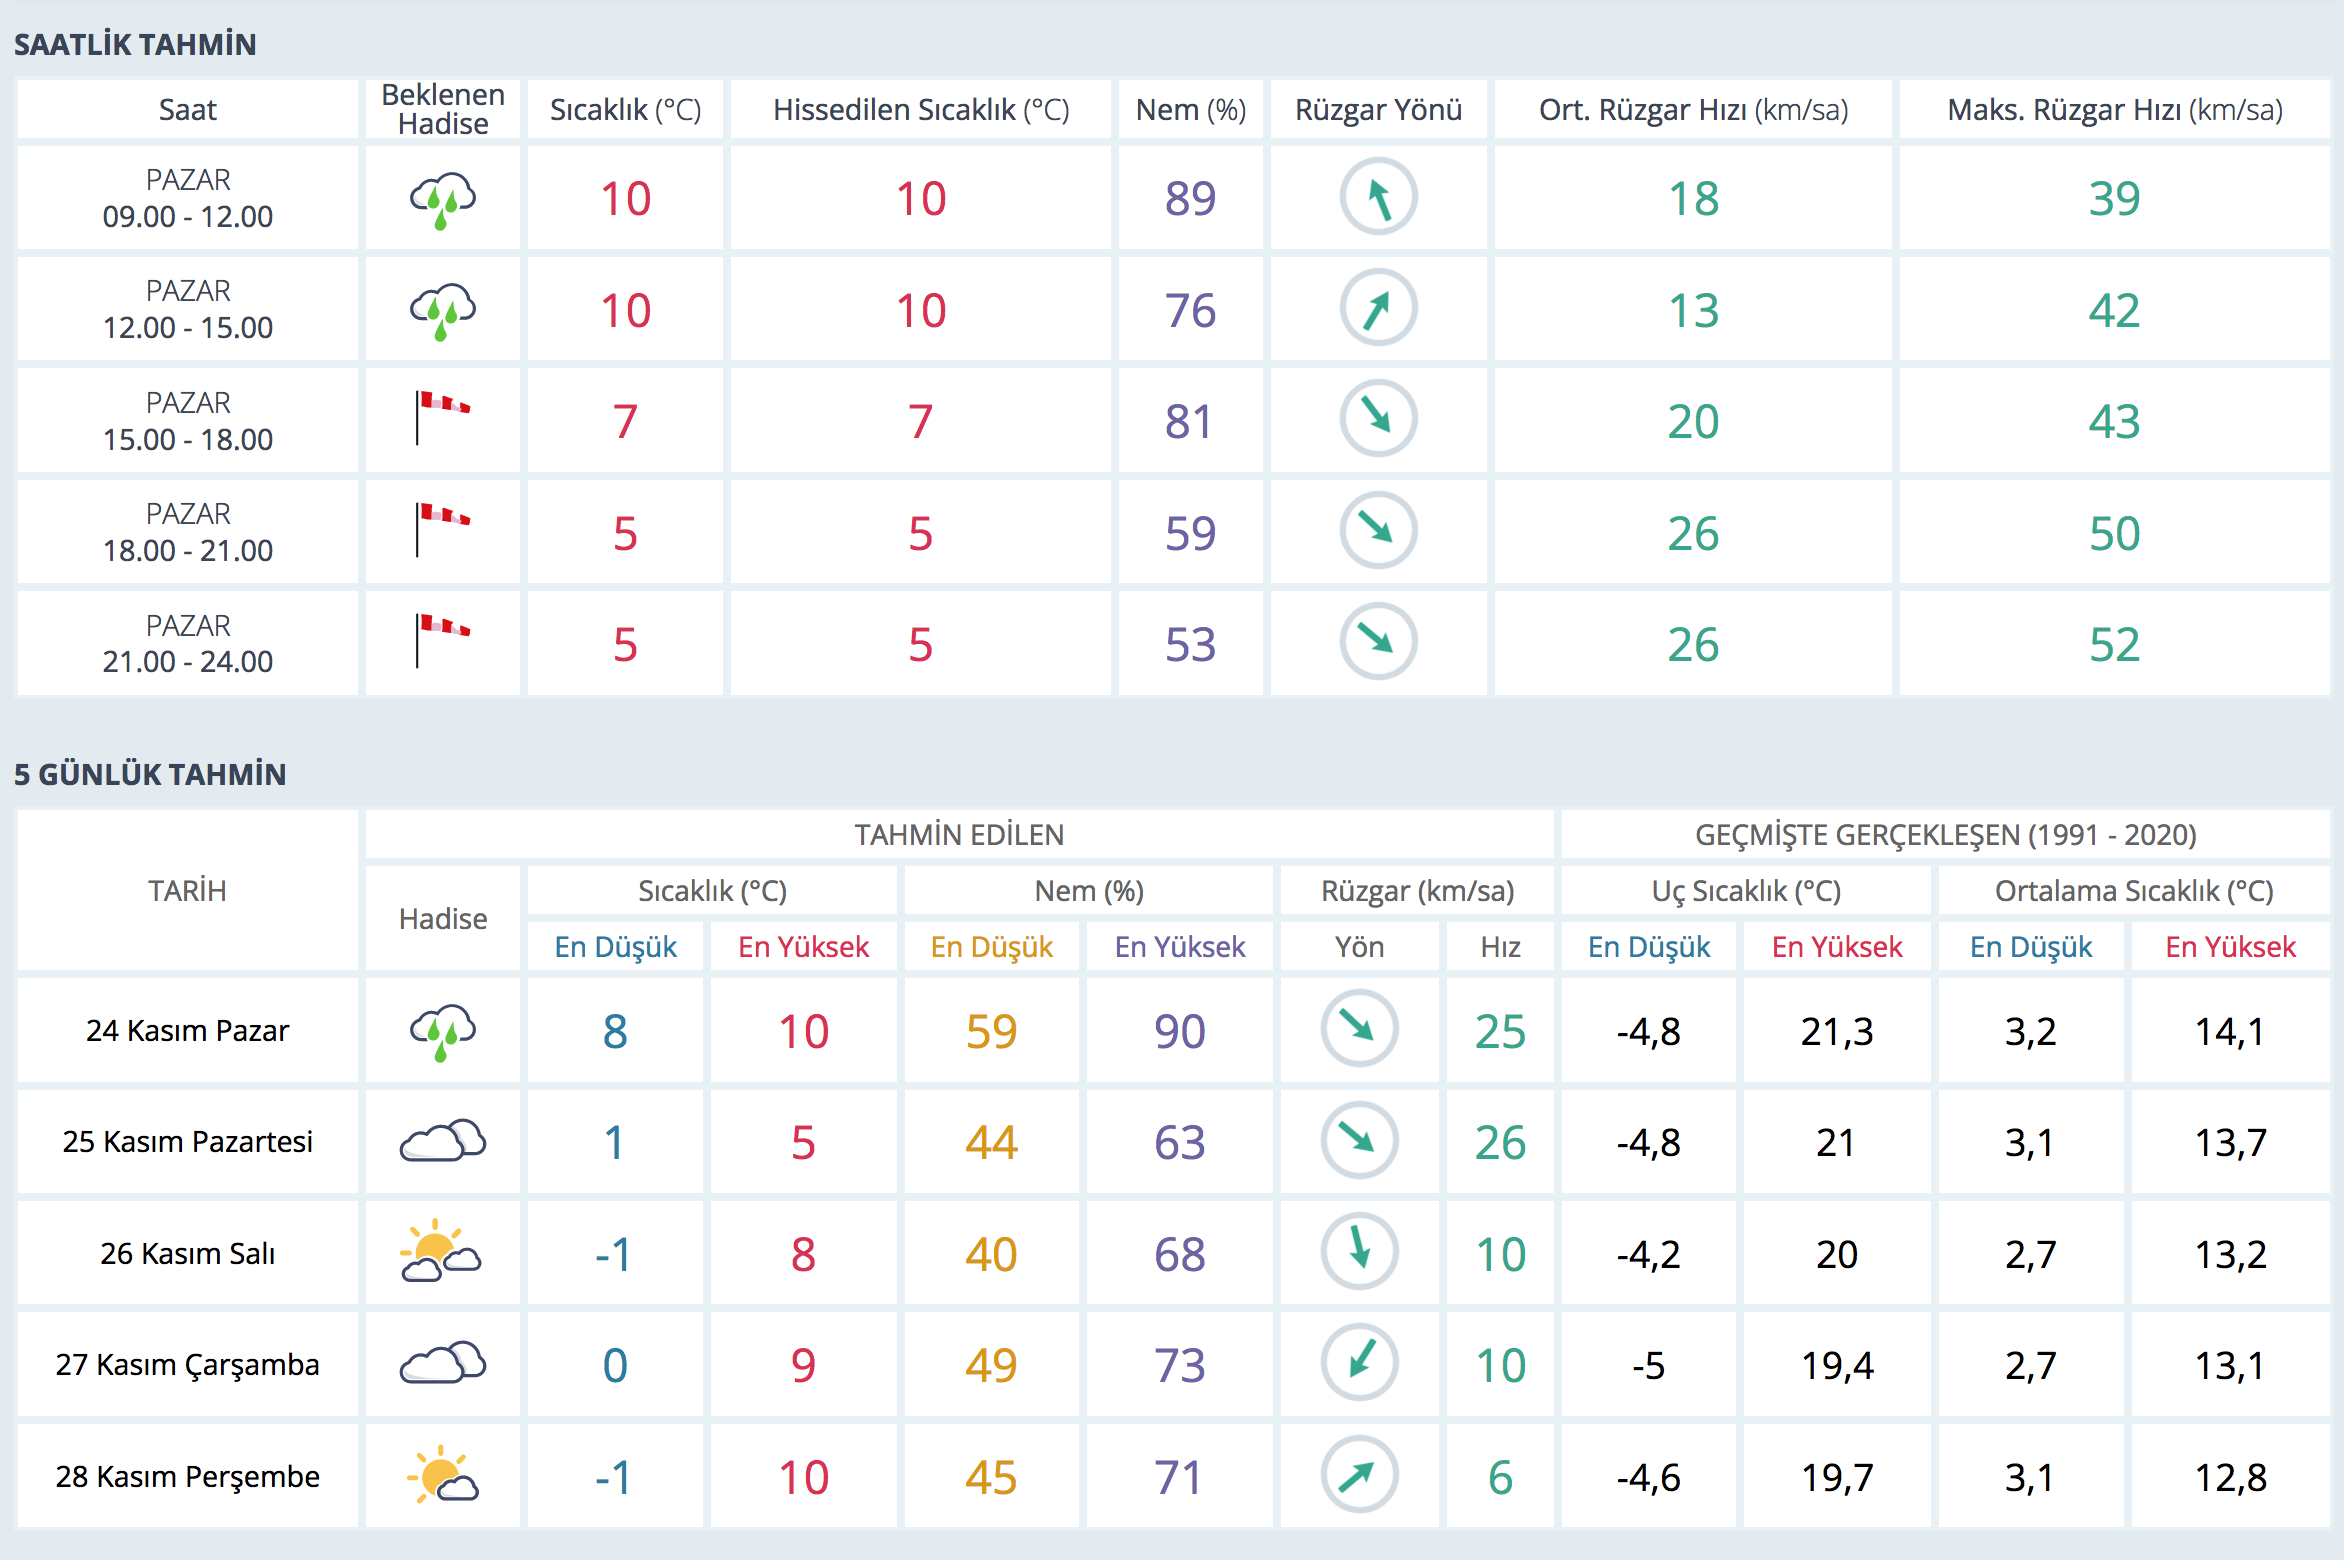The width and height of the screenshot is (2344, 1560).
Task: Click the windsock icon for 21.00 - 24.00
Action: click(x=443, y=641)
